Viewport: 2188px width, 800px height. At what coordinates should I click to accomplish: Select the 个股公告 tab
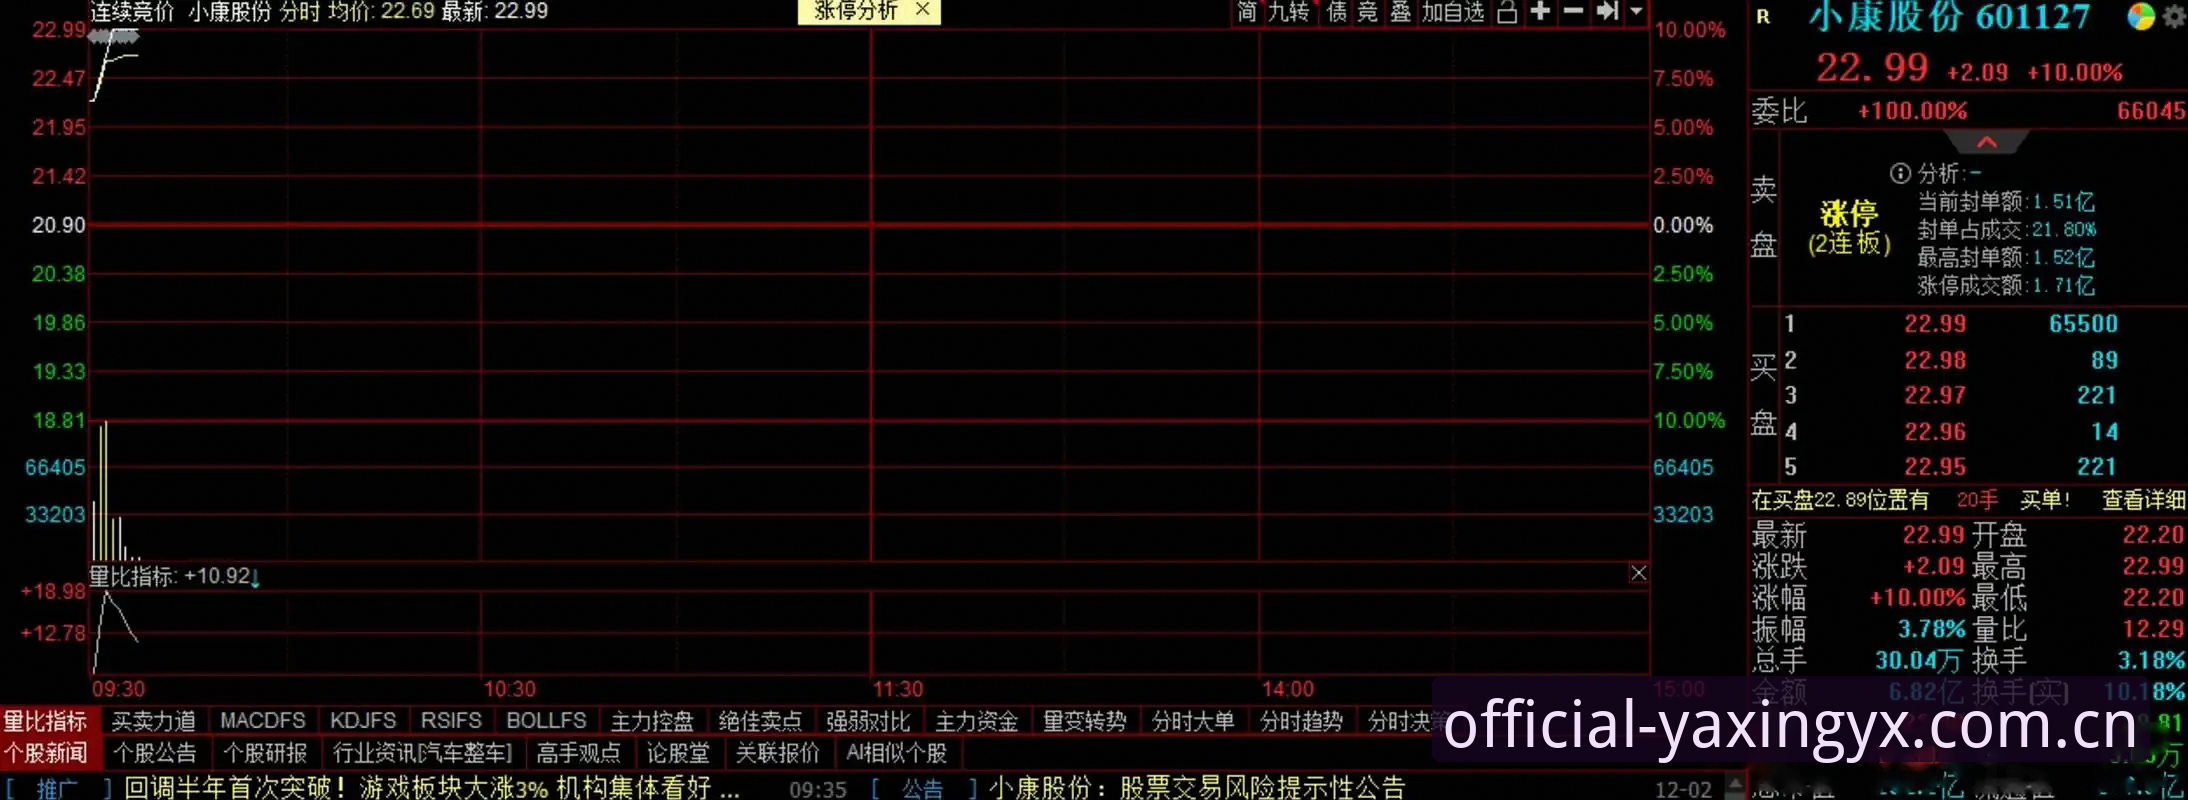tap(155, 753)
